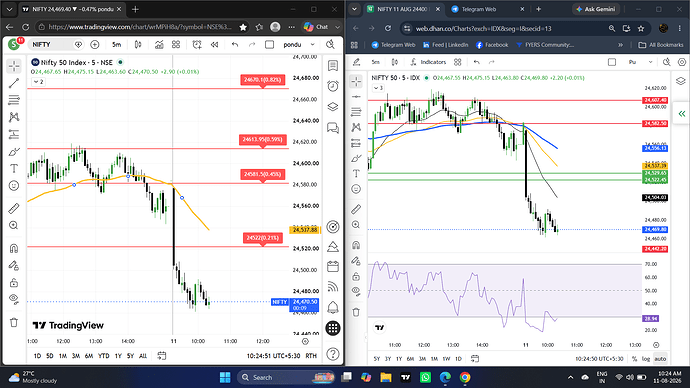Change the 5m interval in Dhan chart toolbar
Viewport: 690px width, 388px height.
coord(375,62)
